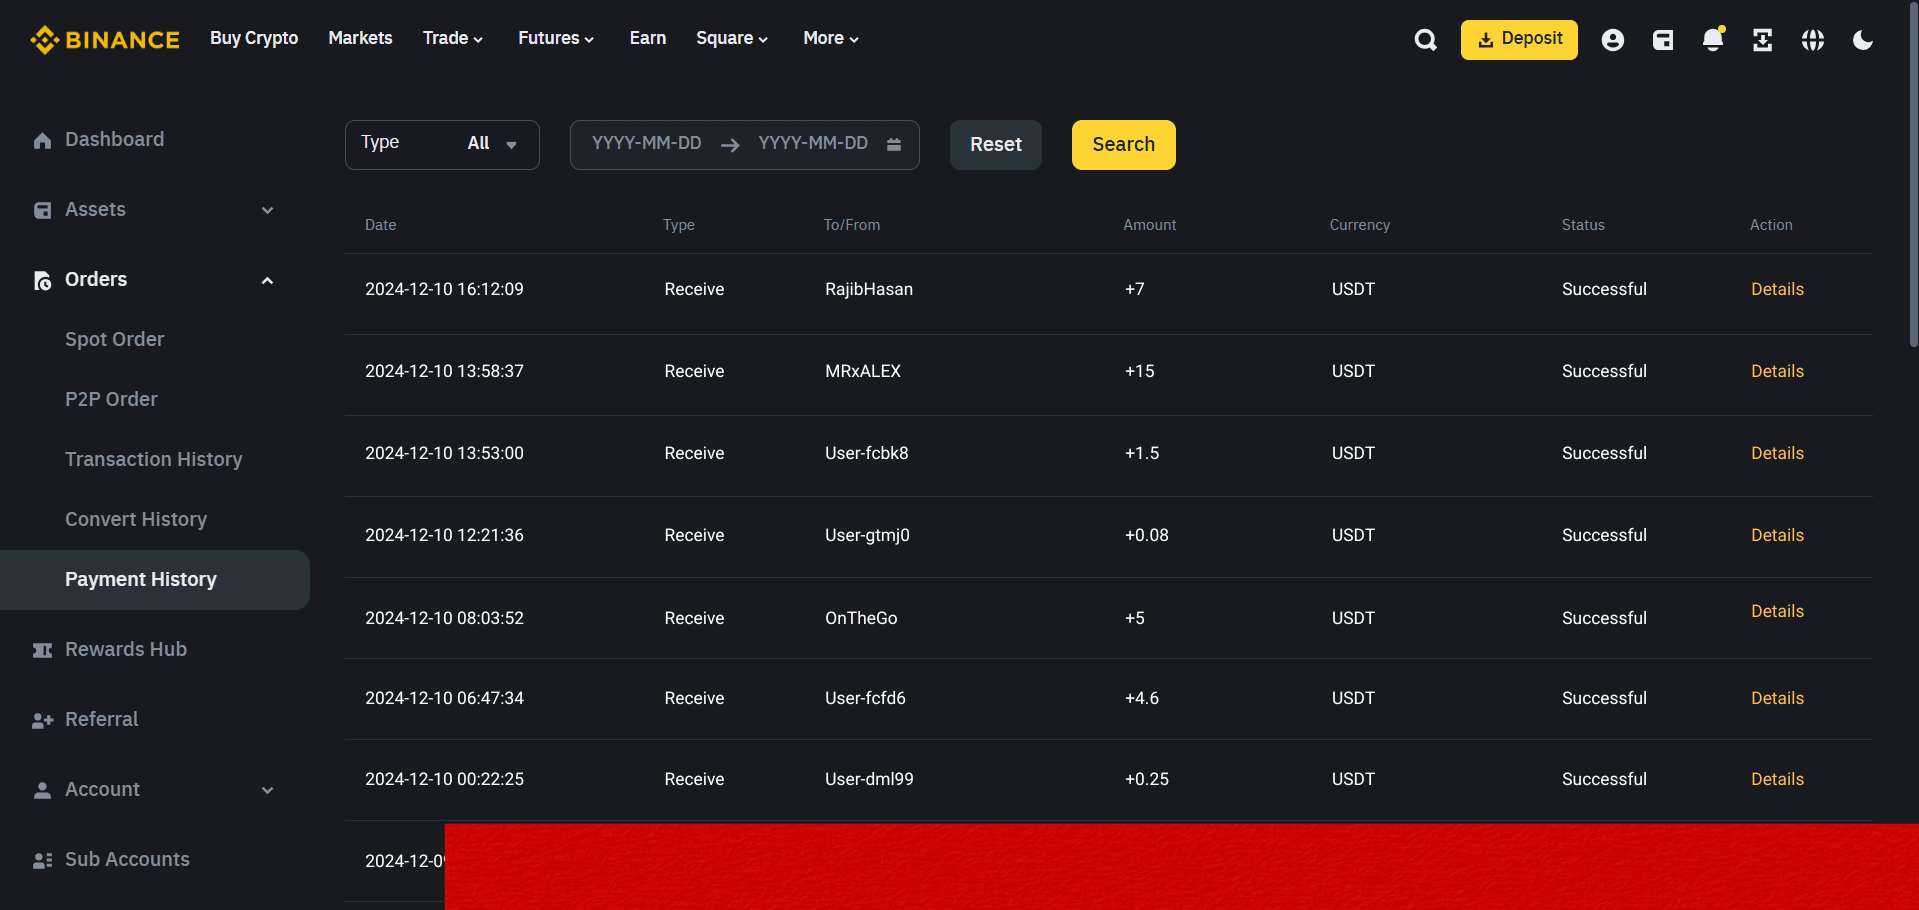Click the start date input field
Image resolution: width=1919 pixels, height=910 pixels.
tap(646, 143)
